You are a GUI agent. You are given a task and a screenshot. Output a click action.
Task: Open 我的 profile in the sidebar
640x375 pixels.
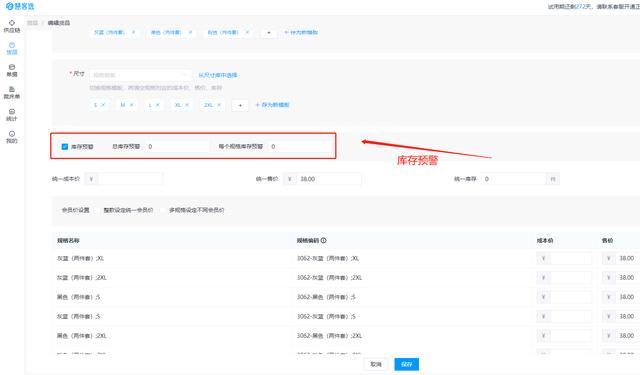pyautogui.click(x=12, y=137)
